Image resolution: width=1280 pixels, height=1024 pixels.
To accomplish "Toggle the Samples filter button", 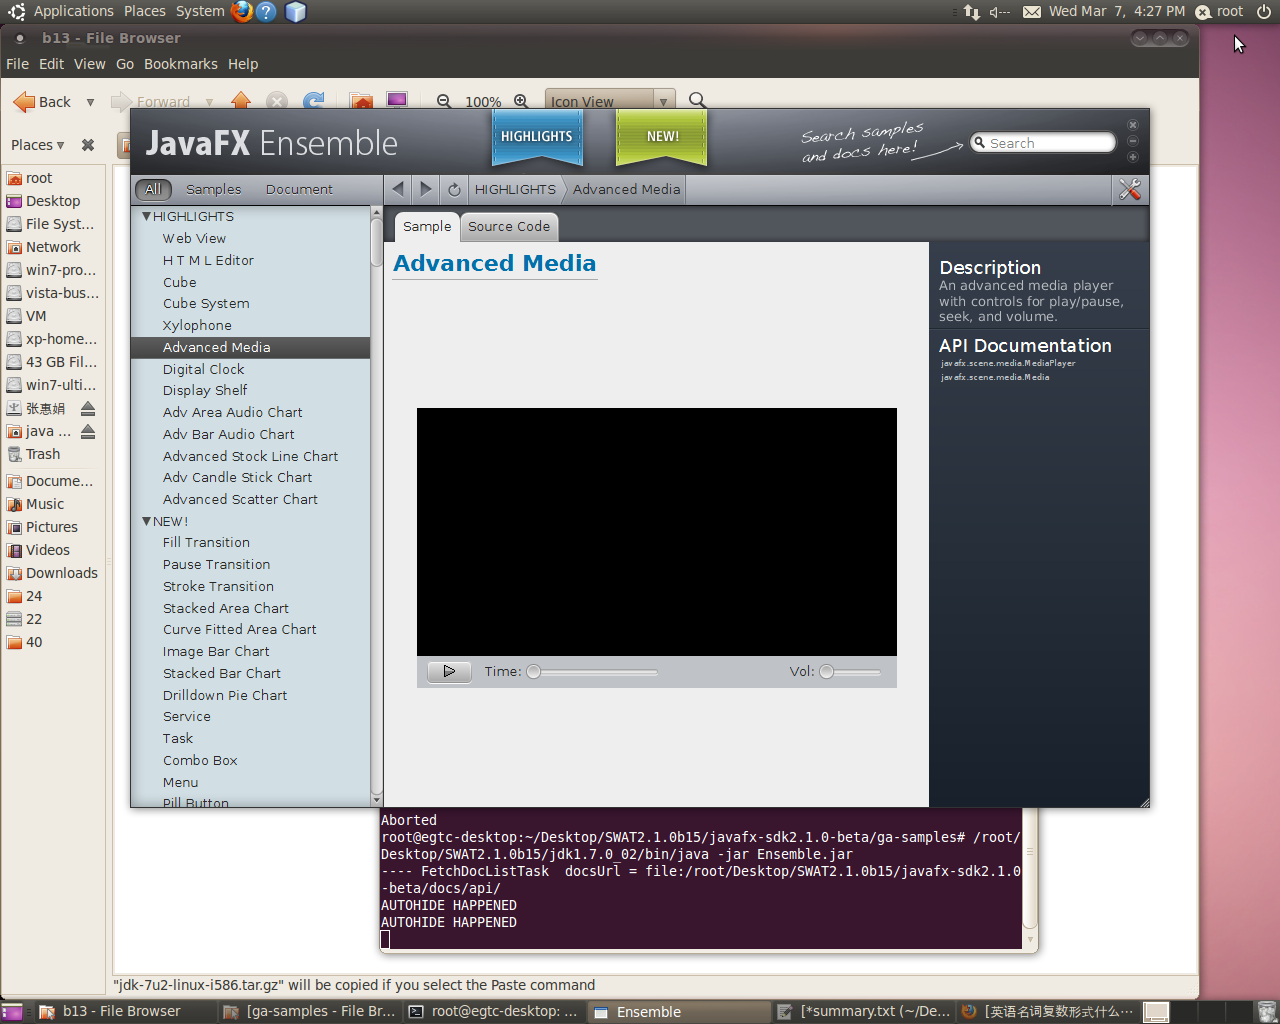I will pyautogui.click(x=213, y=189).
